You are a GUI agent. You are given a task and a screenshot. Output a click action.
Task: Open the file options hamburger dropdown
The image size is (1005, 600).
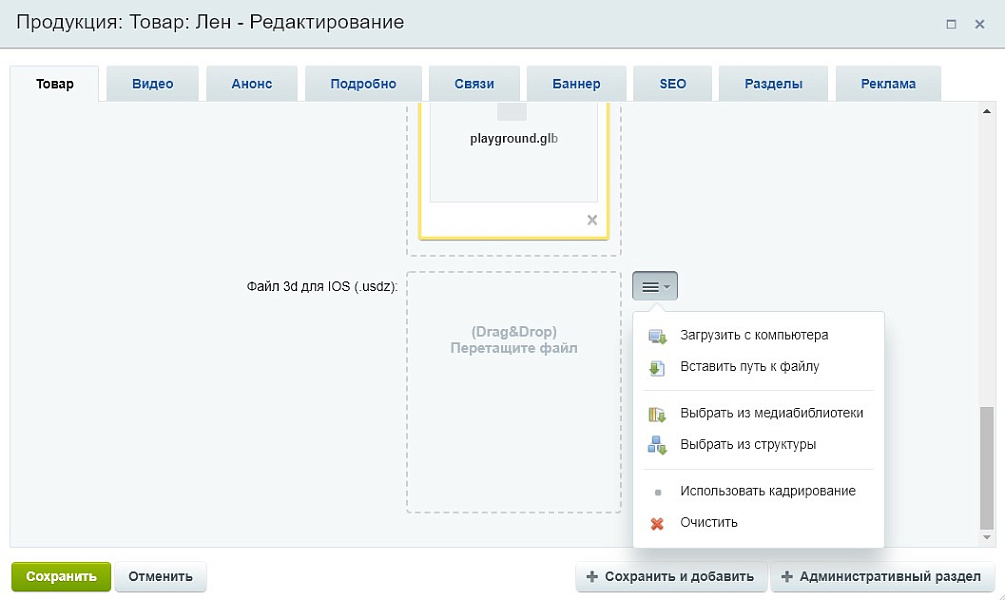click(x=655, y=287)
